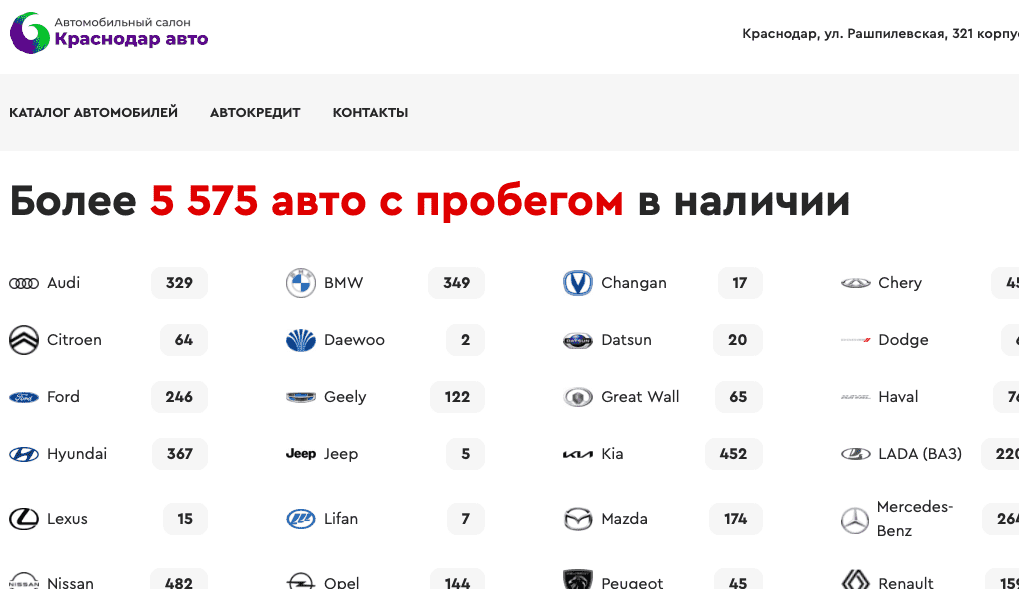The width and height of the screenshot is (1019, 589).
Task: Click the Jeep count badge showing 5
Action: coord(465,454)
